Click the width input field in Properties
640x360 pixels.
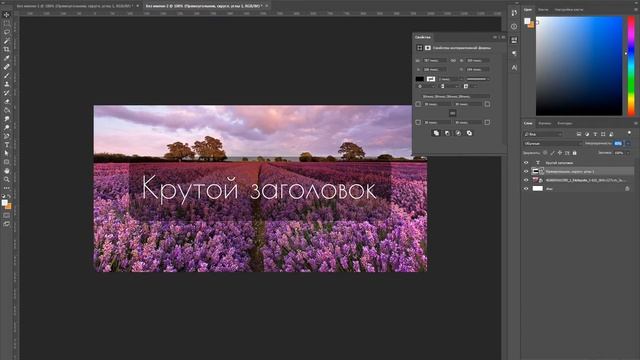434,60
